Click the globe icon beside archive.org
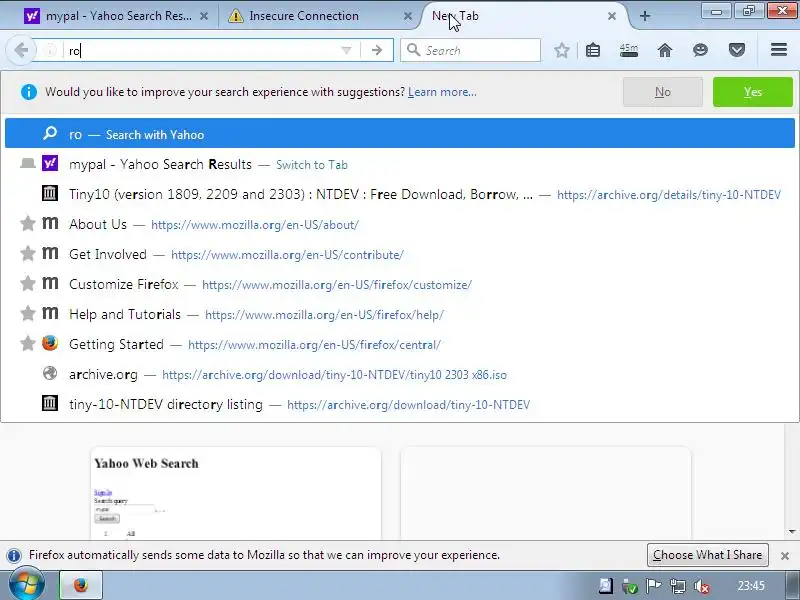The width and height of the screenshot is (800, 600). point(49,373)
